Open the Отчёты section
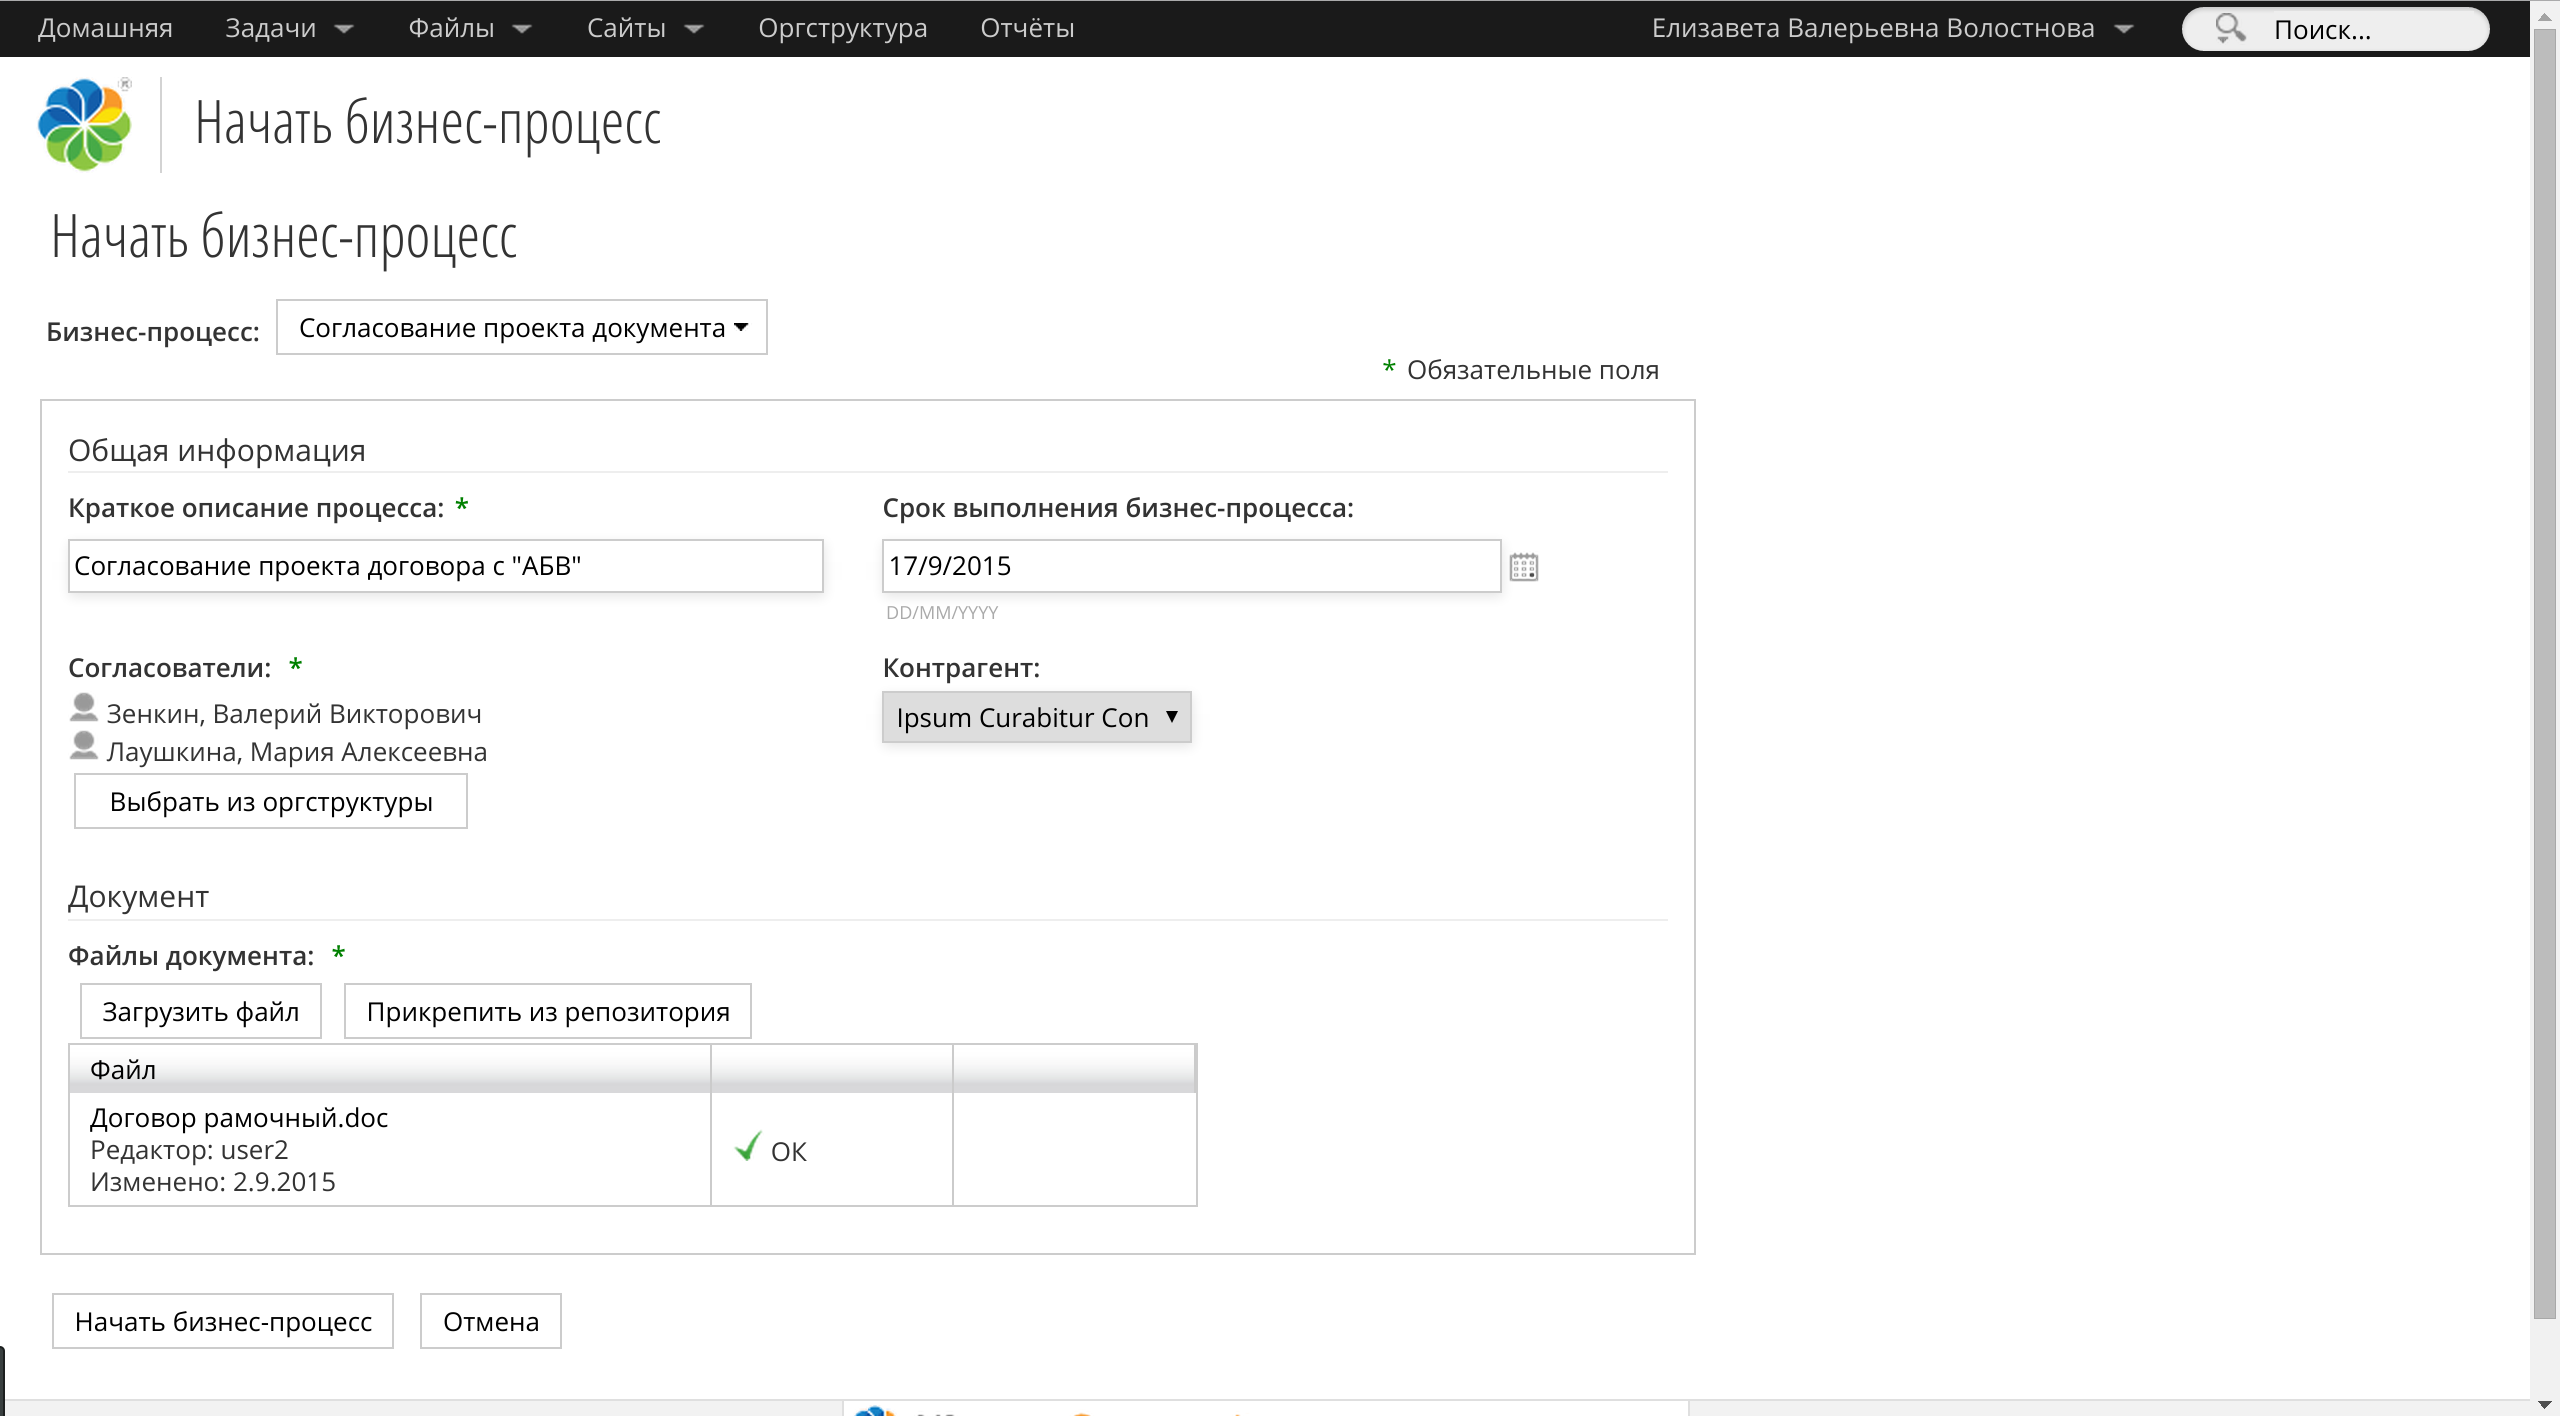The height and width of the screenshot is (1416, 2560). point(1027,29)
